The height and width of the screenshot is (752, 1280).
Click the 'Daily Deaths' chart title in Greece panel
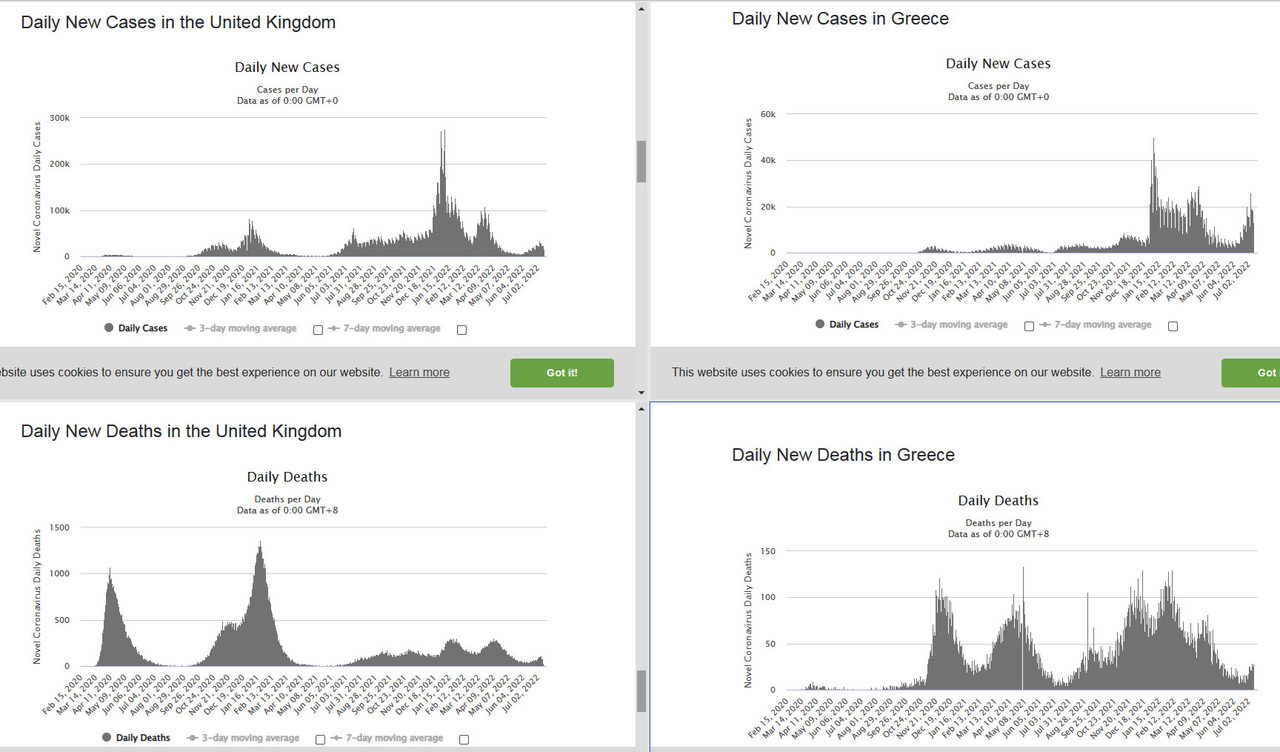998,501
